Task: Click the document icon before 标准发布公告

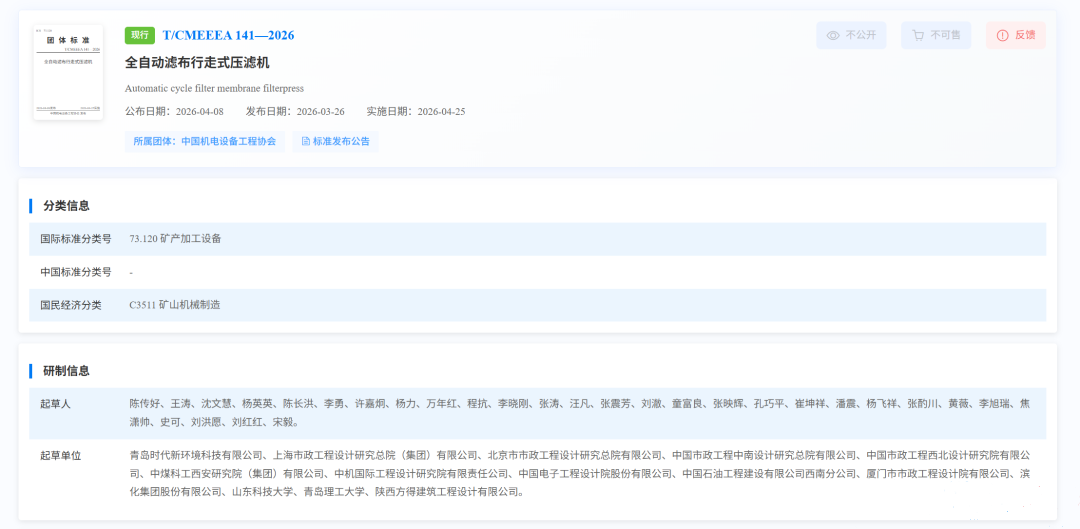Action: 306,141
